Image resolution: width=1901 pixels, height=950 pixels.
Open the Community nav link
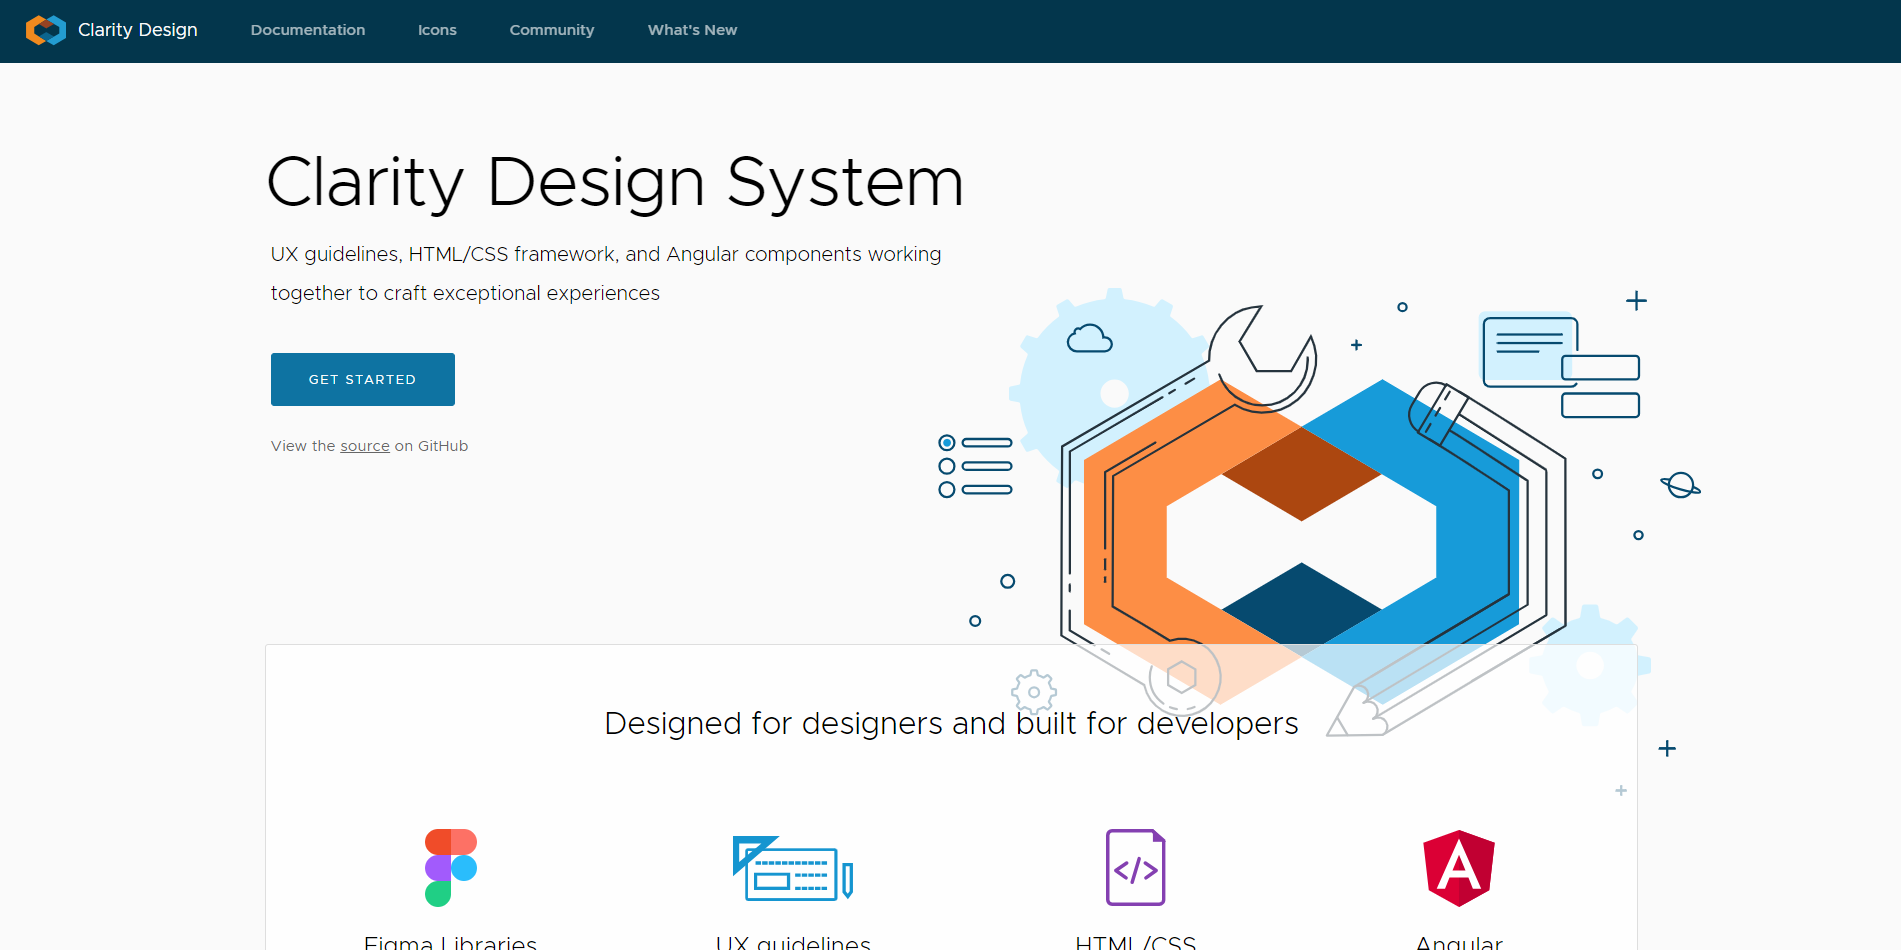point(552,30)
